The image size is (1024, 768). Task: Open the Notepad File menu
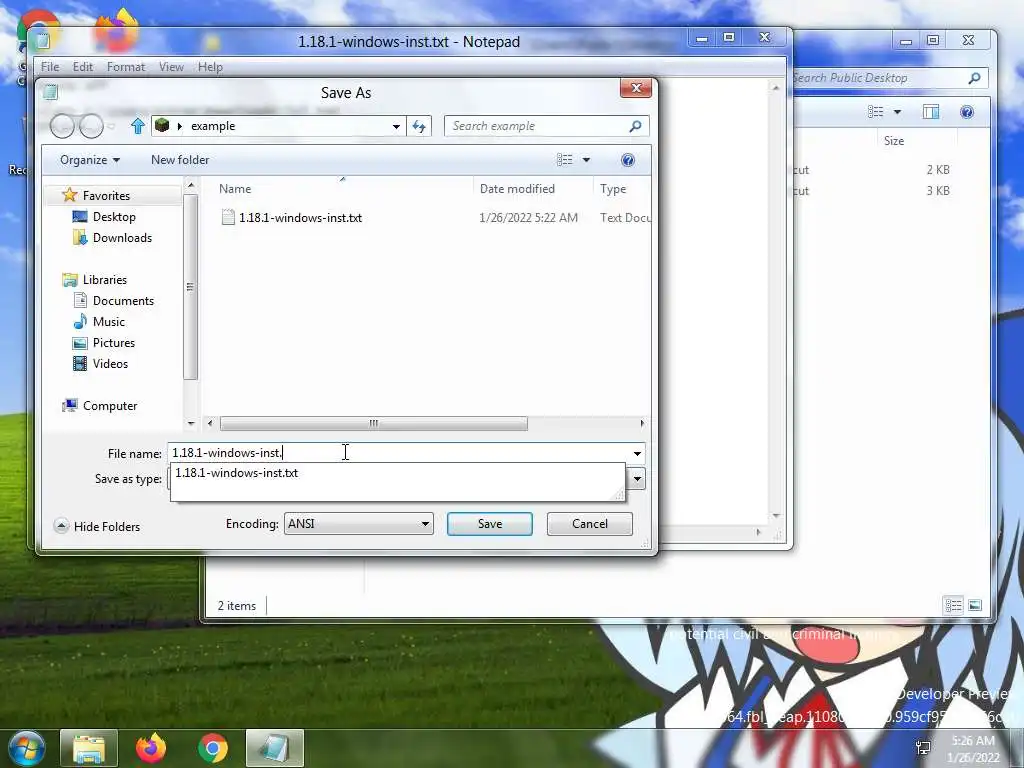50,67
